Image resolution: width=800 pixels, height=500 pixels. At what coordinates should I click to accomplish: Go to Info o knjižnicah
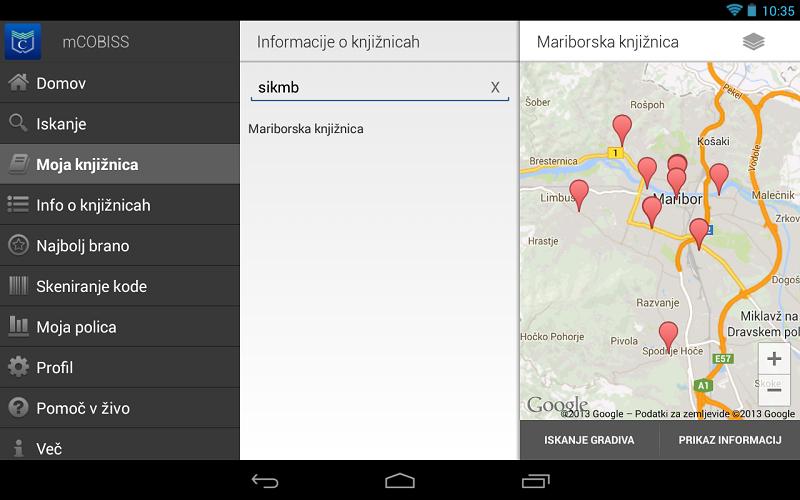coord(120,205)
